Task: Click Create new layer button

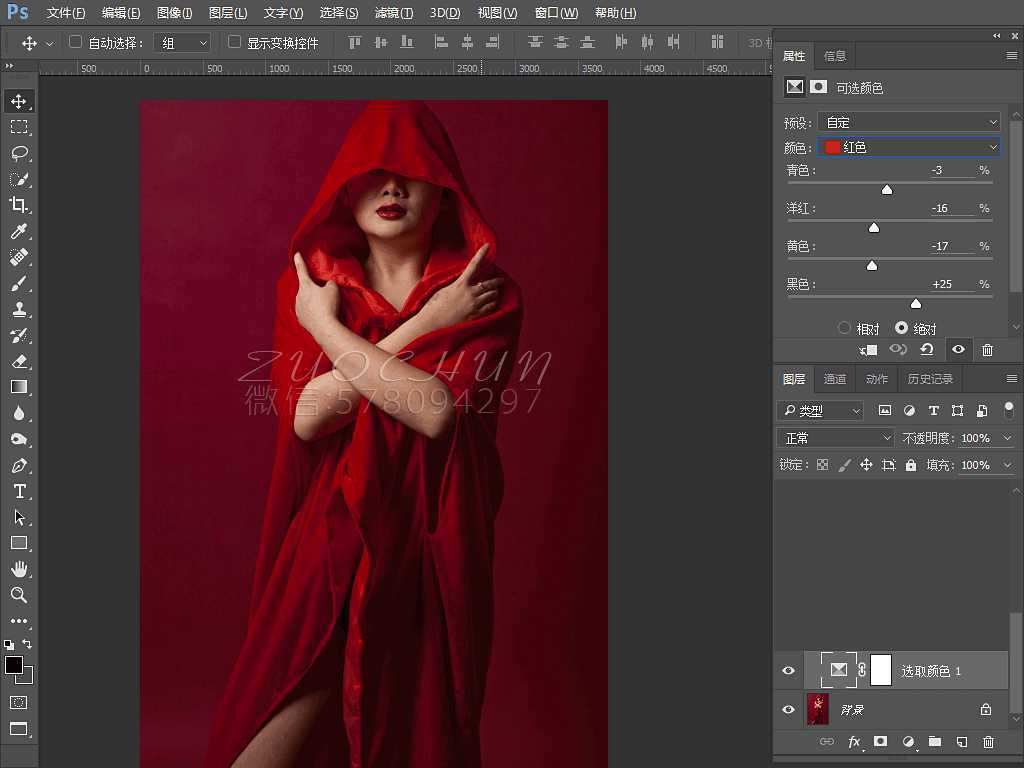Action: [961, 742]
